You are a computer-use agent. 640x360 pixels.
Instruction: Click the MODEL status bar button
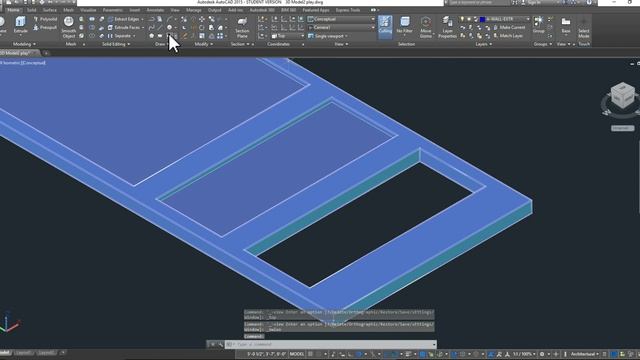tap(297, 354)
